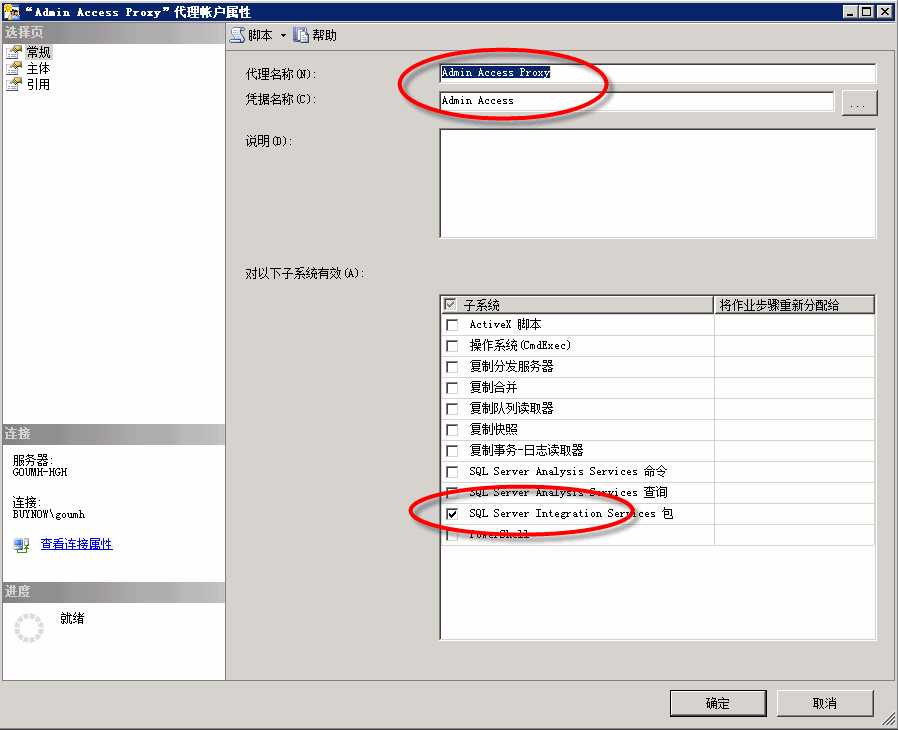898x730 pixels.
Task: Close the proxy account properties window
Action: pos(884,11)
